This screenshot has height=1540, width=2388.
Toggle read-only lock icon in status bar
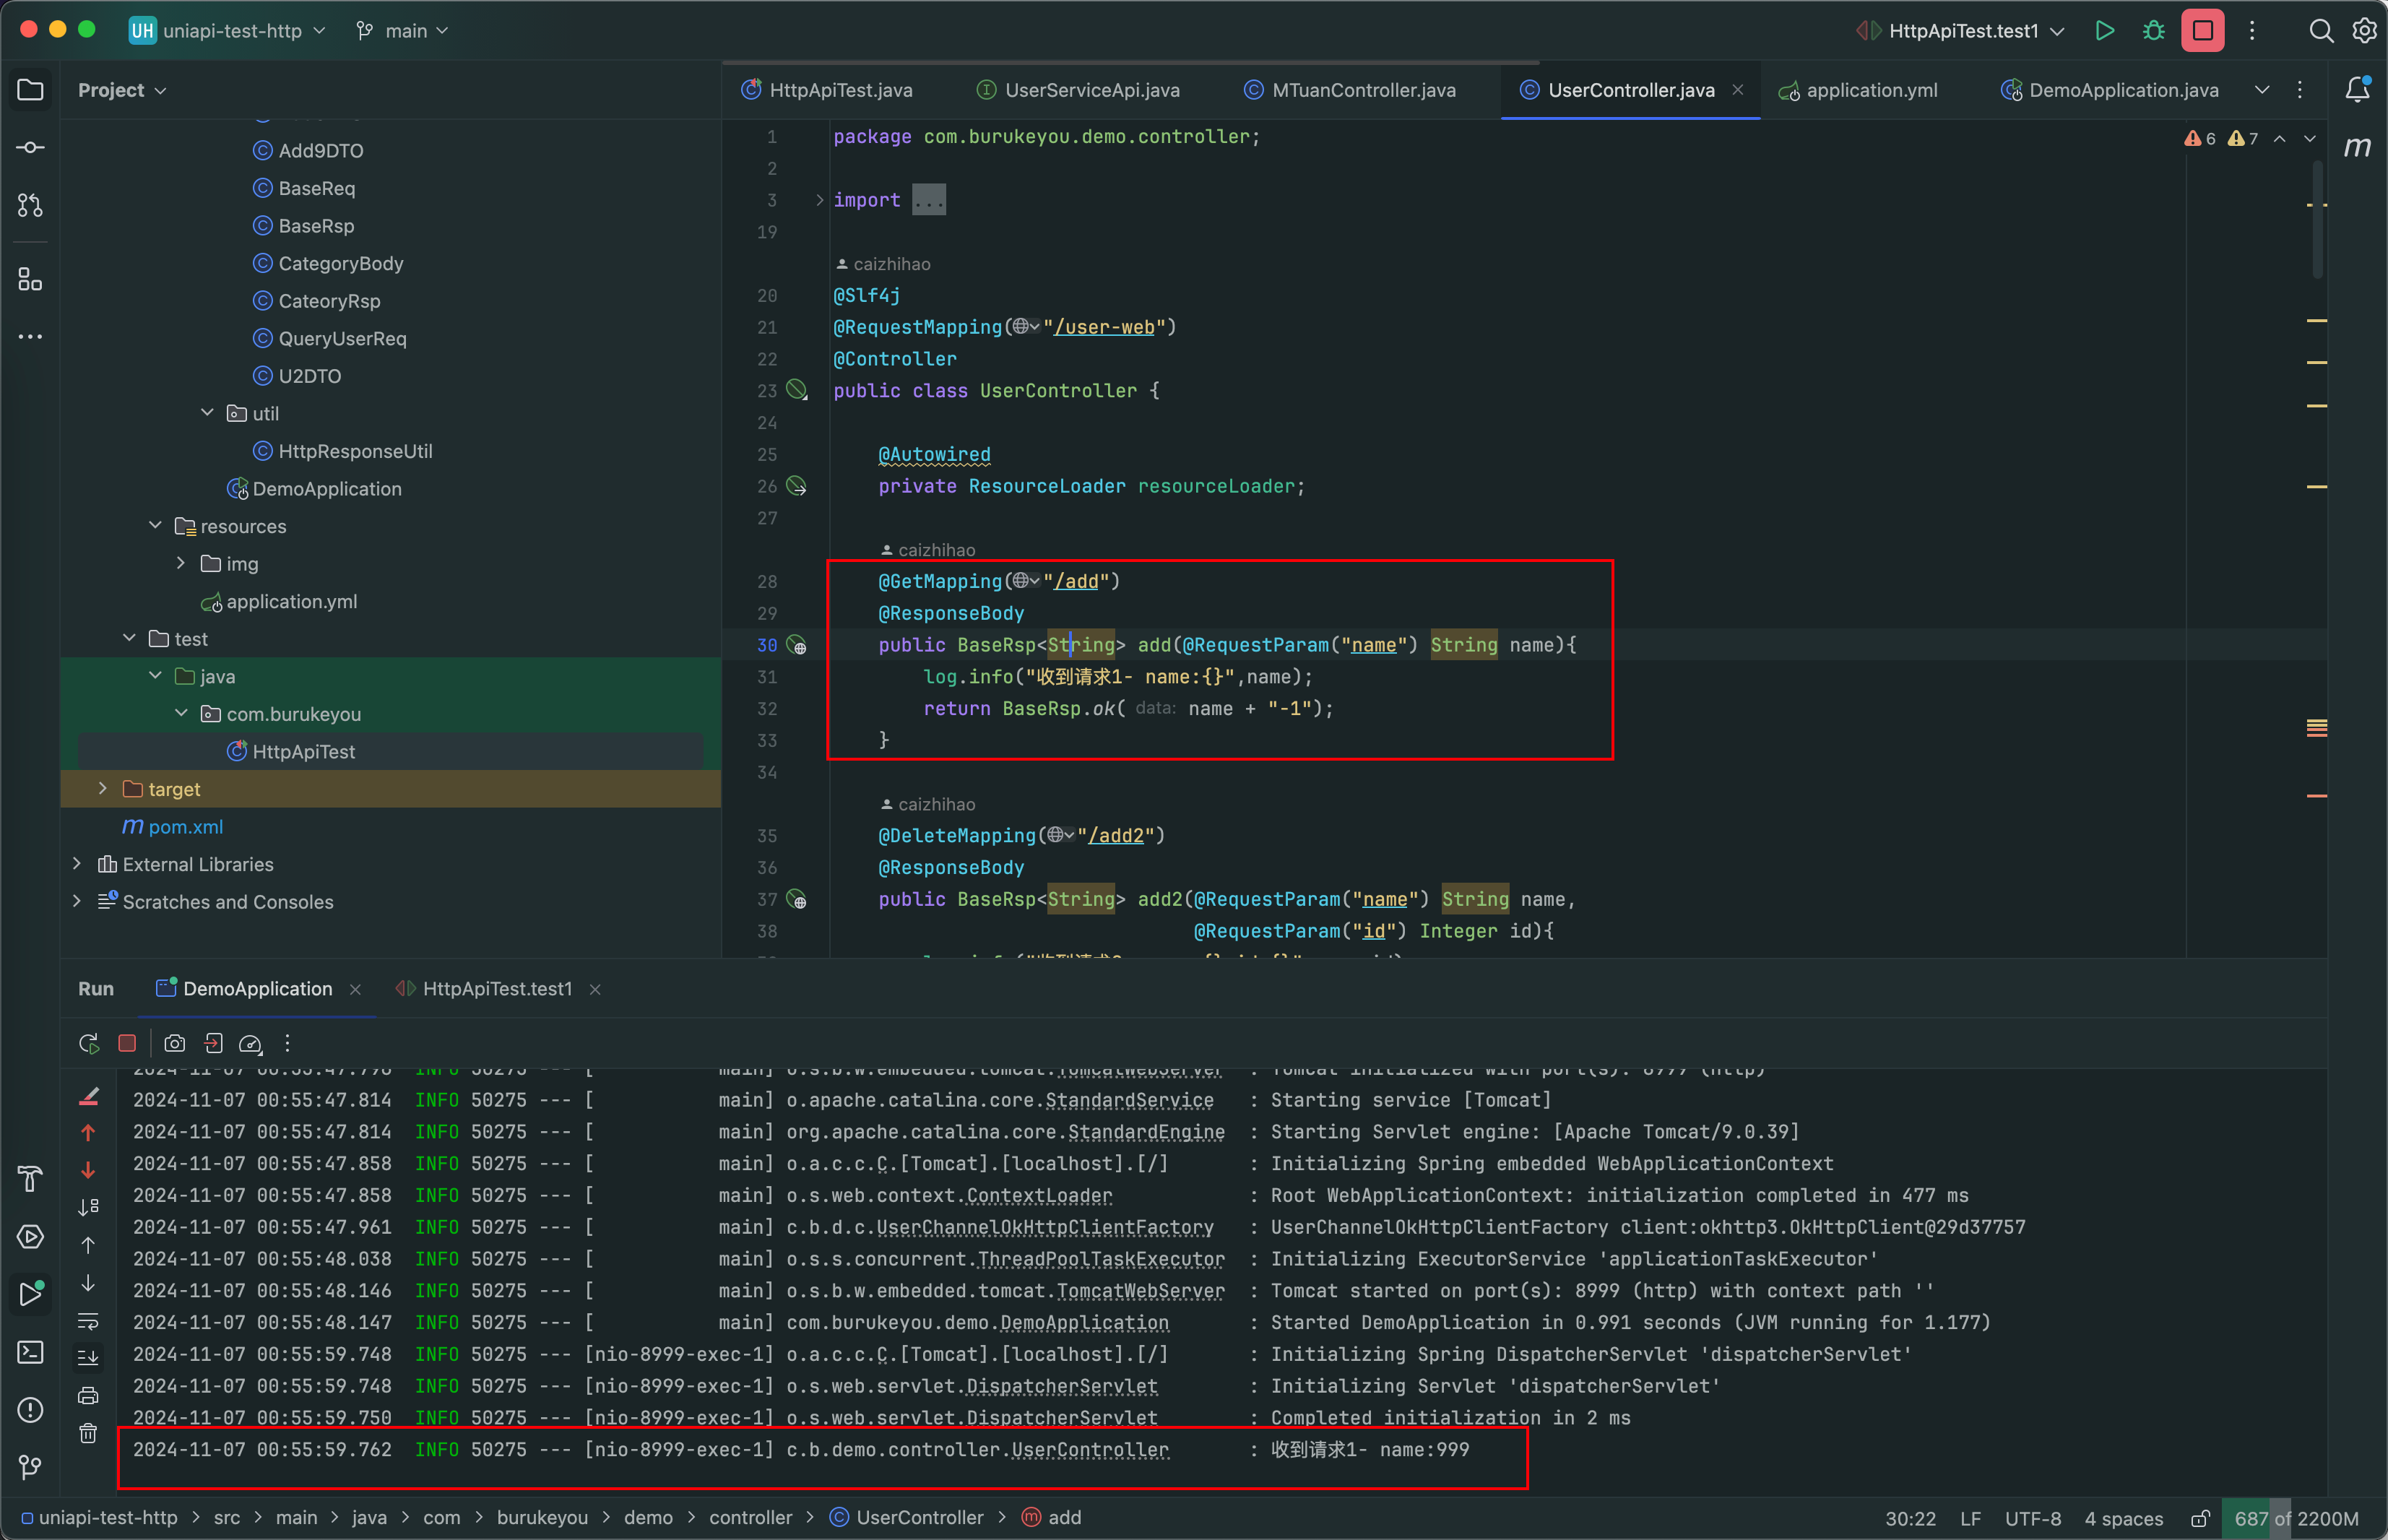click(x=2200, y=1518)
